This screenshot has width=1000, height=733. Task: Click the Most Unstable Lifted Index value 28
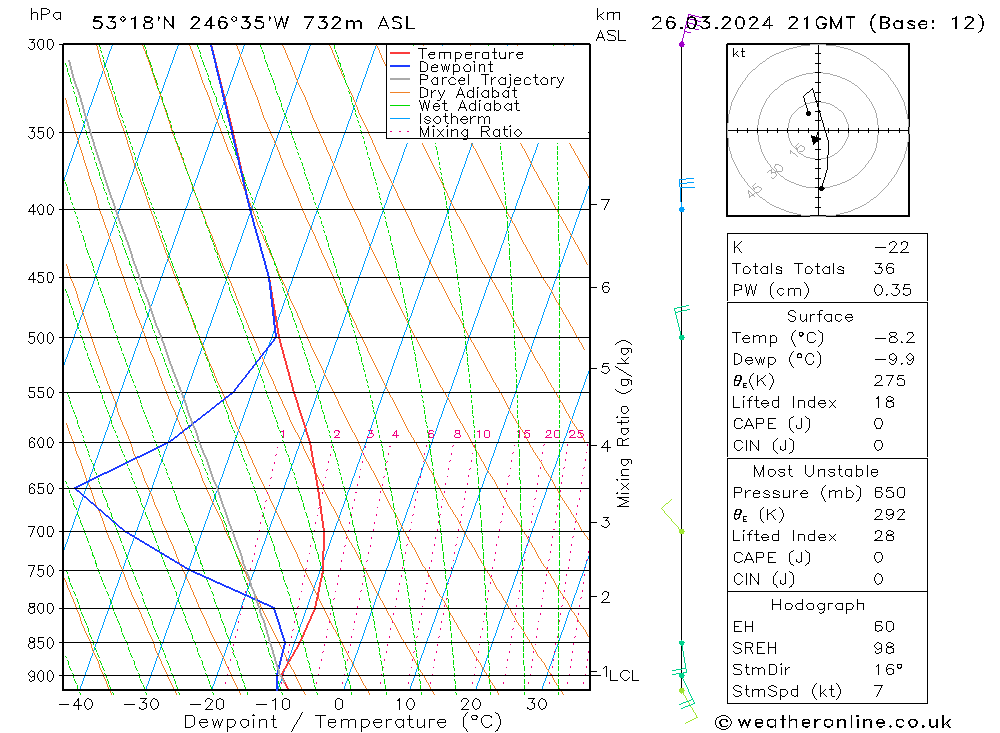coord(884,536)
